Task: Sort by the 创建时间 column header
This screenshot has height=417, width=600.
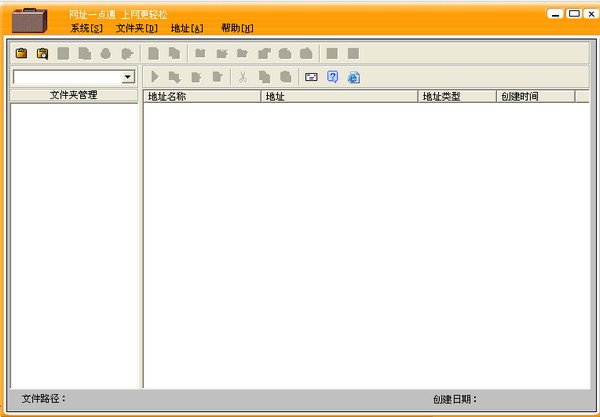Action: (x=535, y=96)
